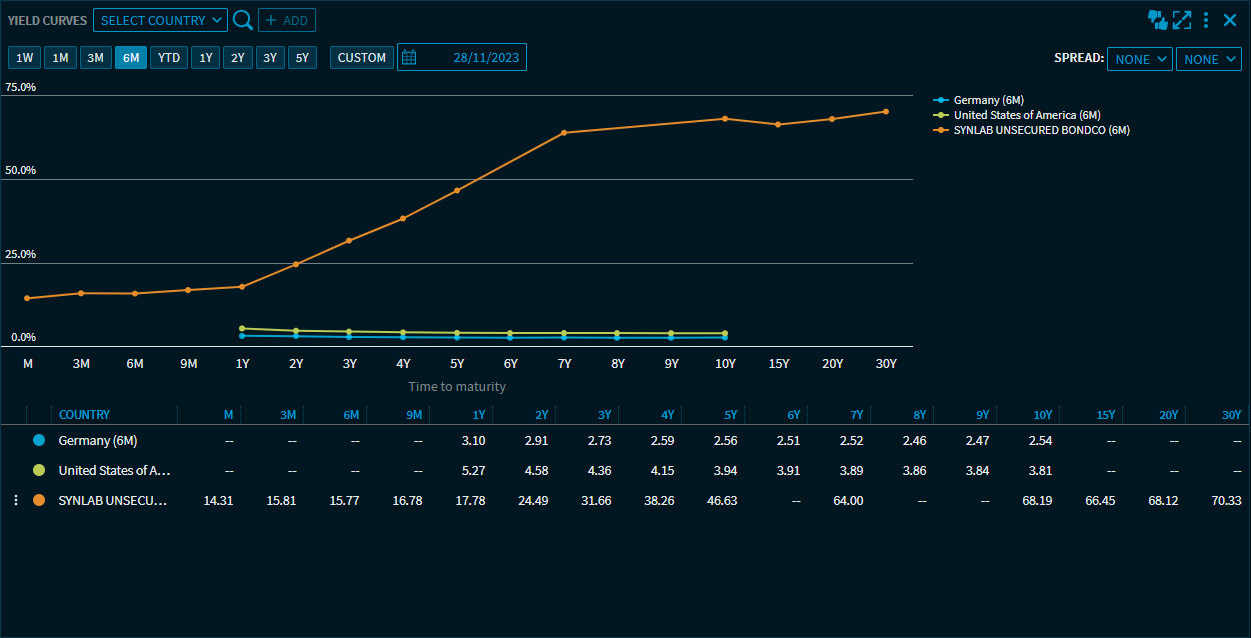Close the Yield Curves panel

coord(1230,20)
